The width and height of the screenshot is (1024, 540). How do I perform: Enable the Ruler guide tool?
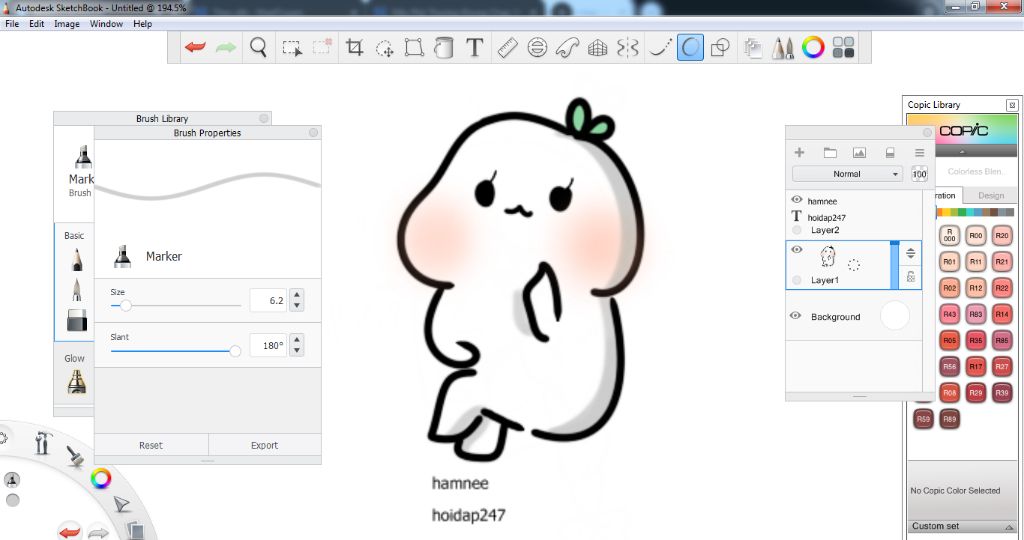507,48
